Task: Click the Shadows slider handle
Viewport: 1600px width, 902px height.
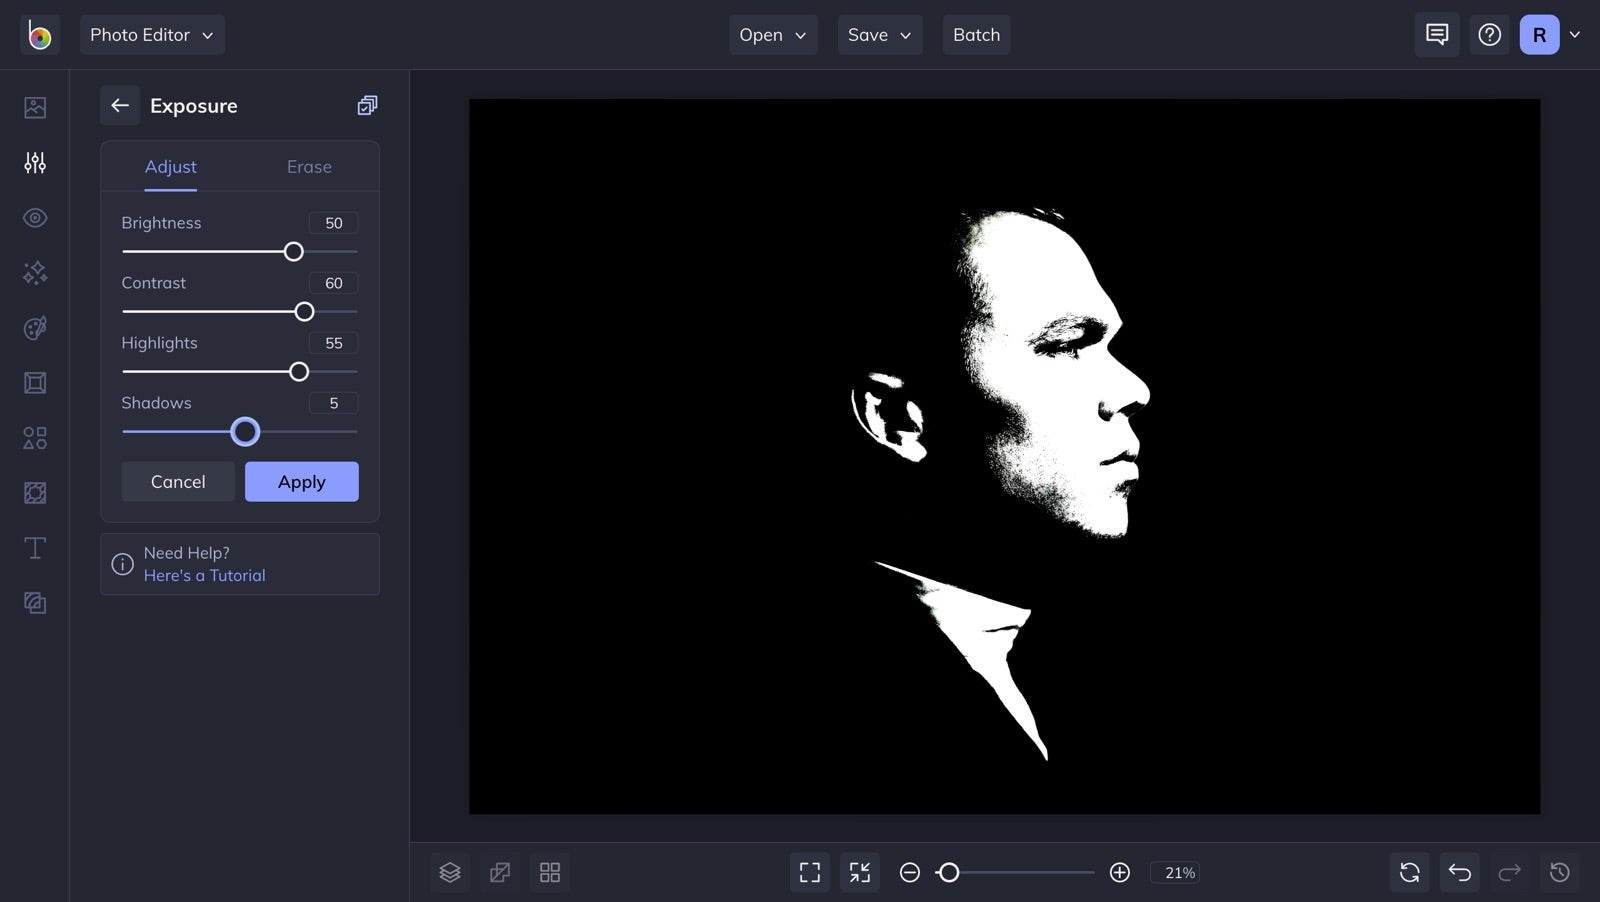Action: pos(245,432)
